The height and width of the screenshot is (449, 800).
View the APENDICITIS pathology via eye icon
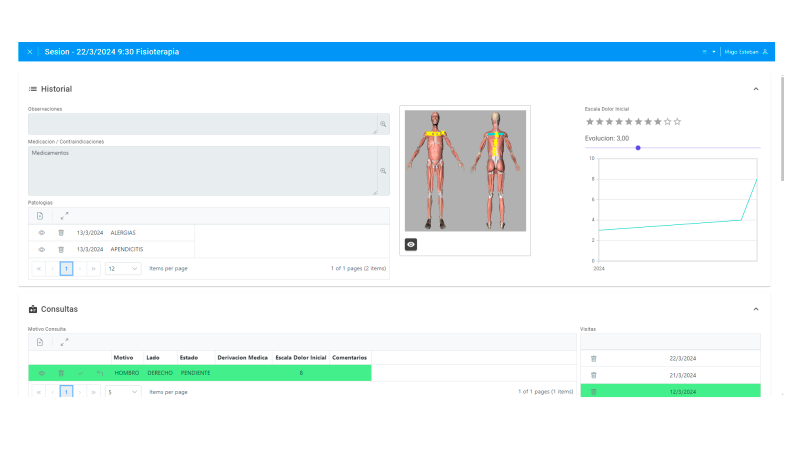(x=42, y=249)
